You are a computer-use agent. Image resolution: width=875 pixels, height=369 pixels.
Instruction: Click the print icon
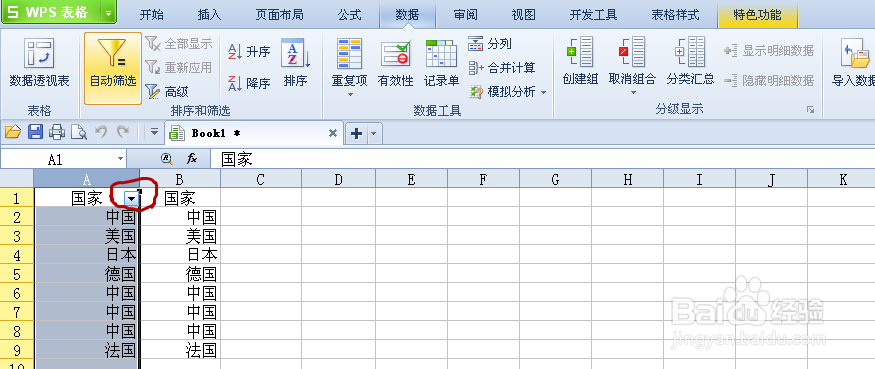(57, 132)
